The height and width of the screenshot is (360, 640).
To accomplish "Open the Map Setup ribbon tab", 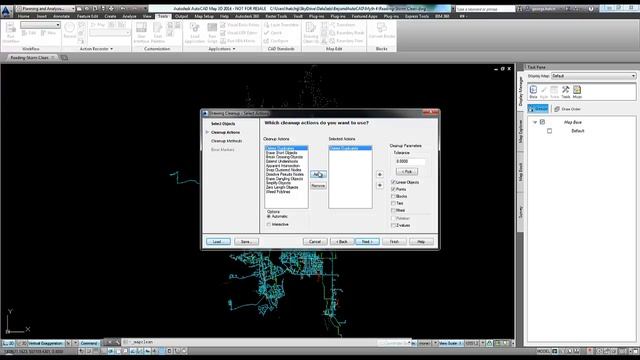I will point(204,16).
